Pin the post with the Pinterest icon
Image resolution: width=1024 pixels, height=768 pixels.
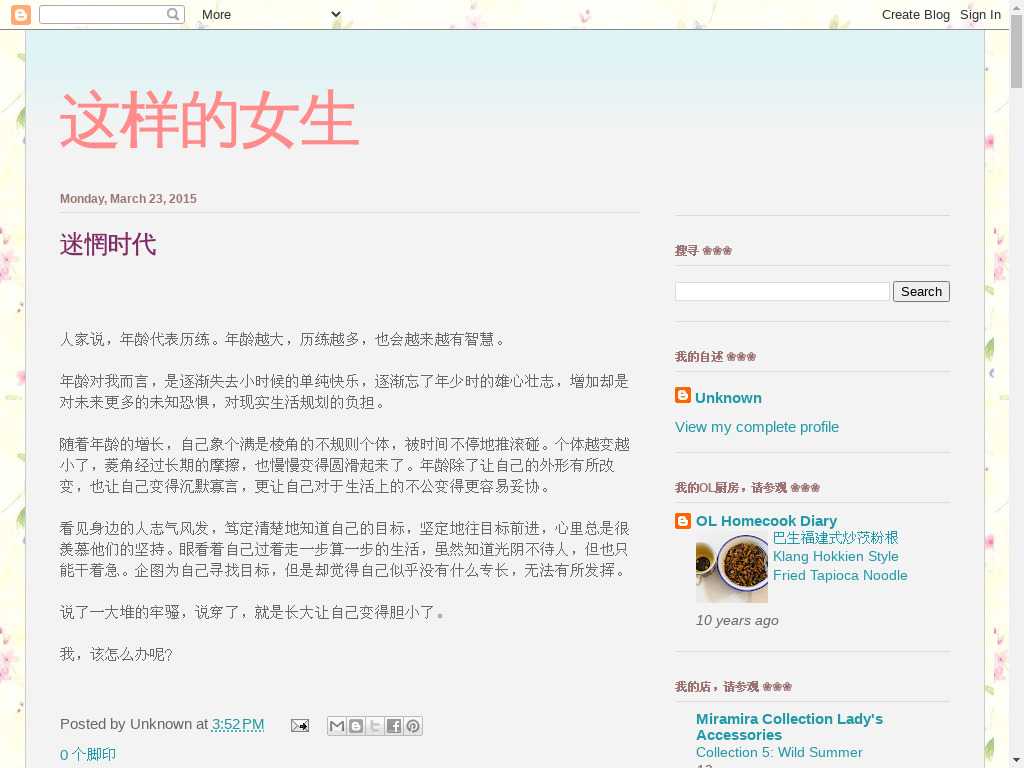click(412, 726)
